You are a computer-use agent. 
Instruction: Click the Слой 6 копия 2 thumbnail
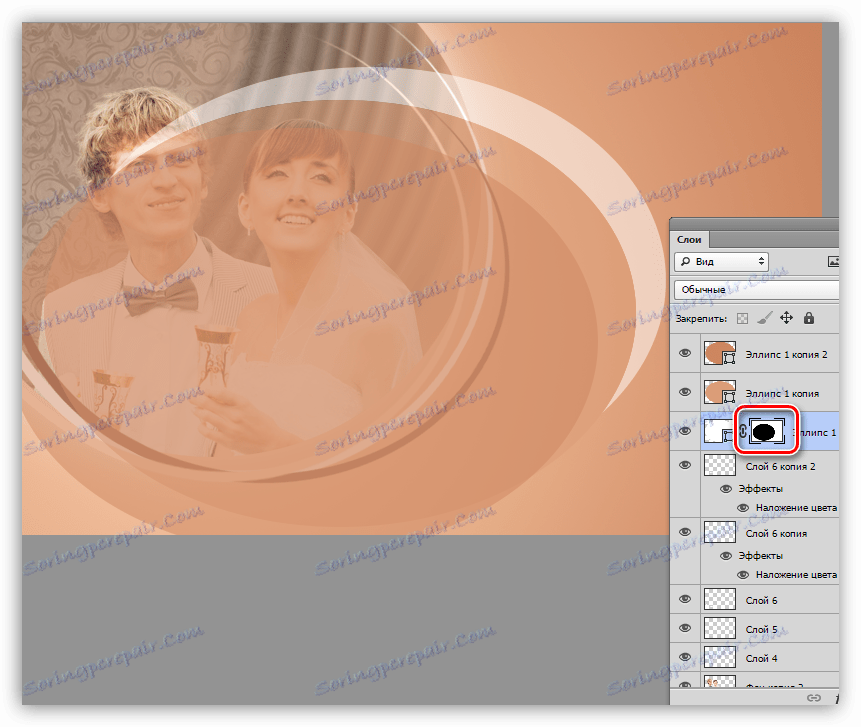[720, 466]
